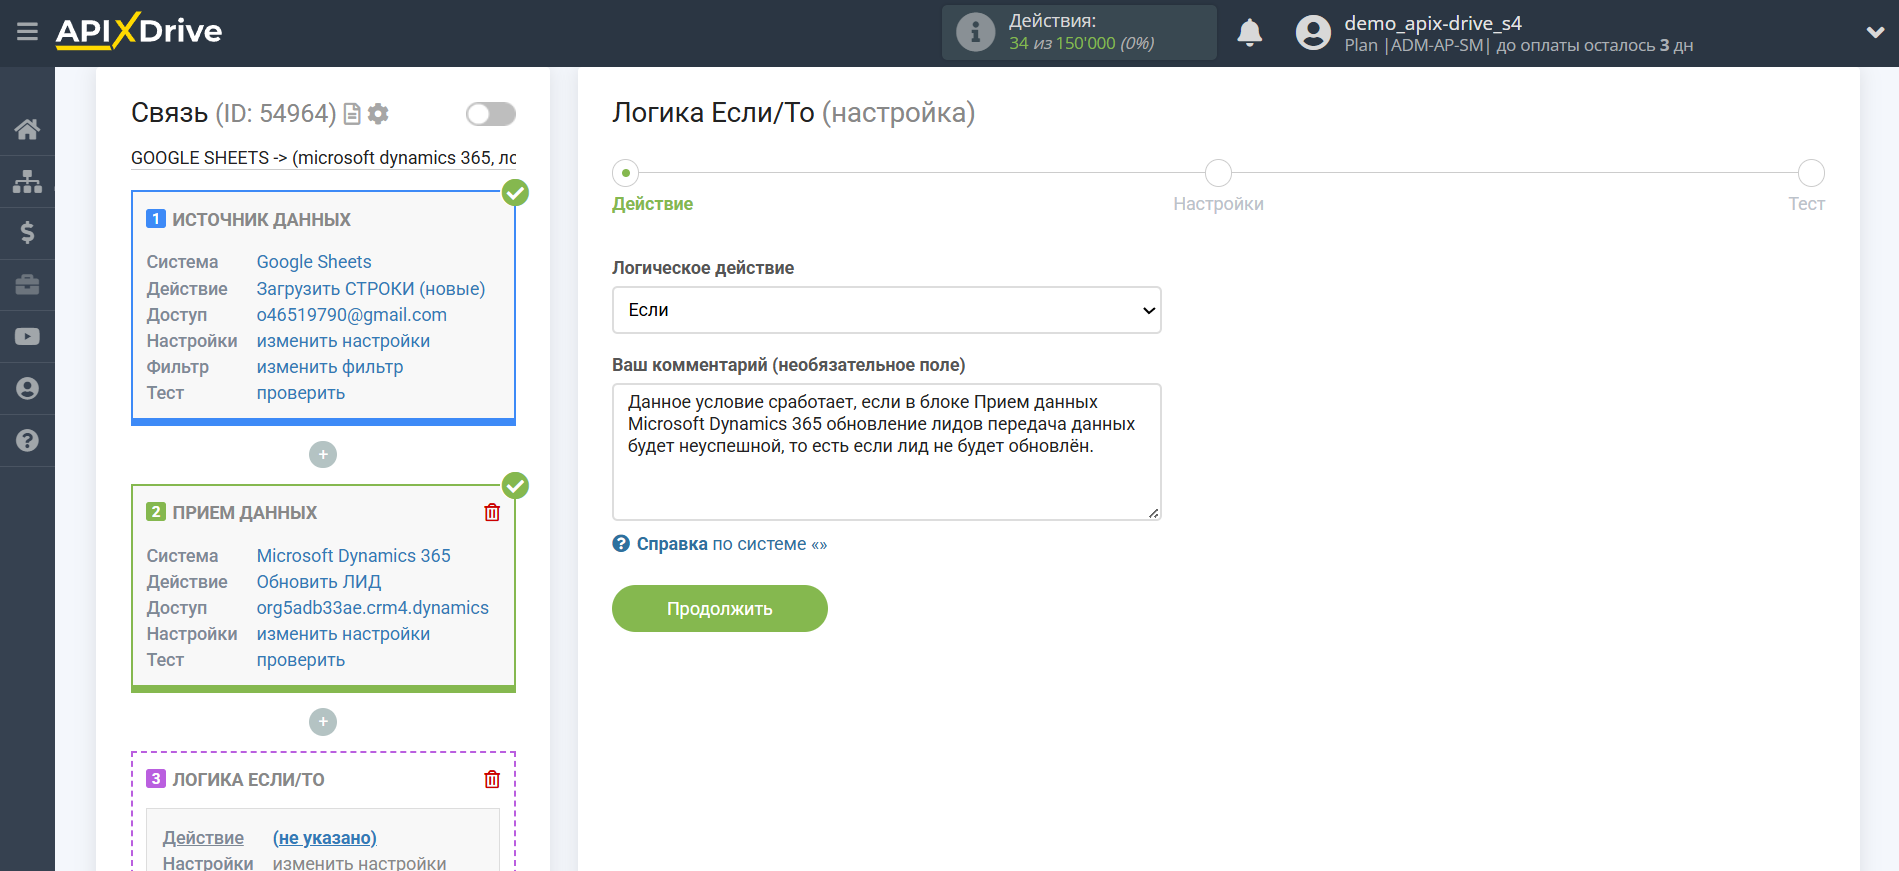Viewport: 1899px width, 871px height.
Task: Add block after Прием данных
Action: pos(323,722)
